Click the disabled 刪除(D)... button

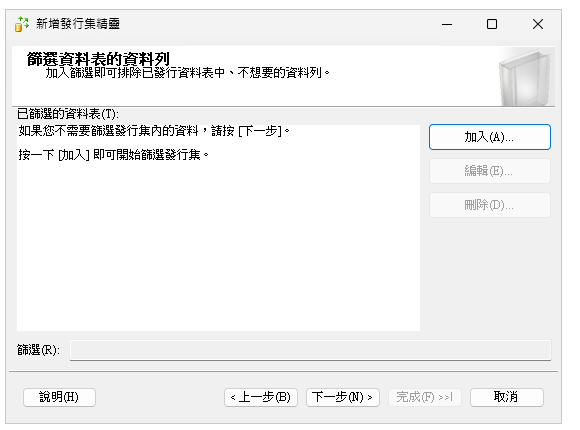click(x=490, y=205)
